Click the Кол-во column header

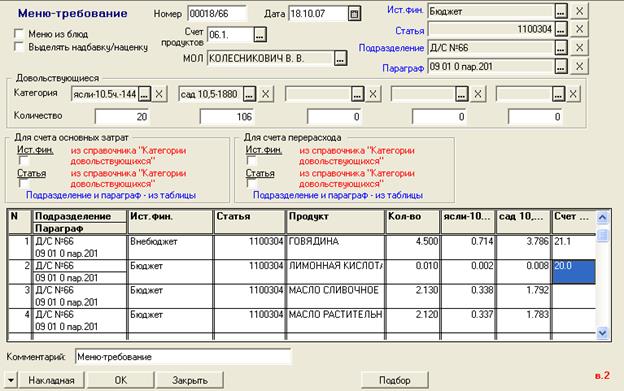click(x=413, y=222)
